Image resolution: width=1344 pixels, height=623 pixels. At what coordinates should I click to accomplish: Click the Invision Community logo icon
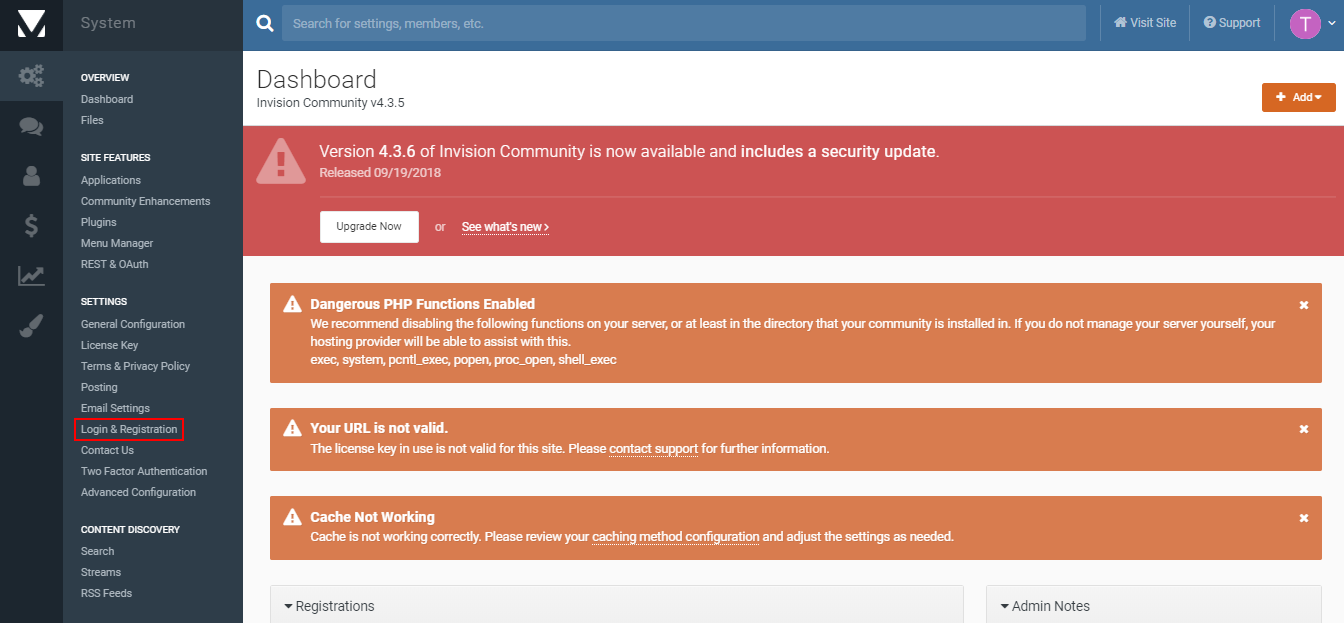[x=31, y=23]
